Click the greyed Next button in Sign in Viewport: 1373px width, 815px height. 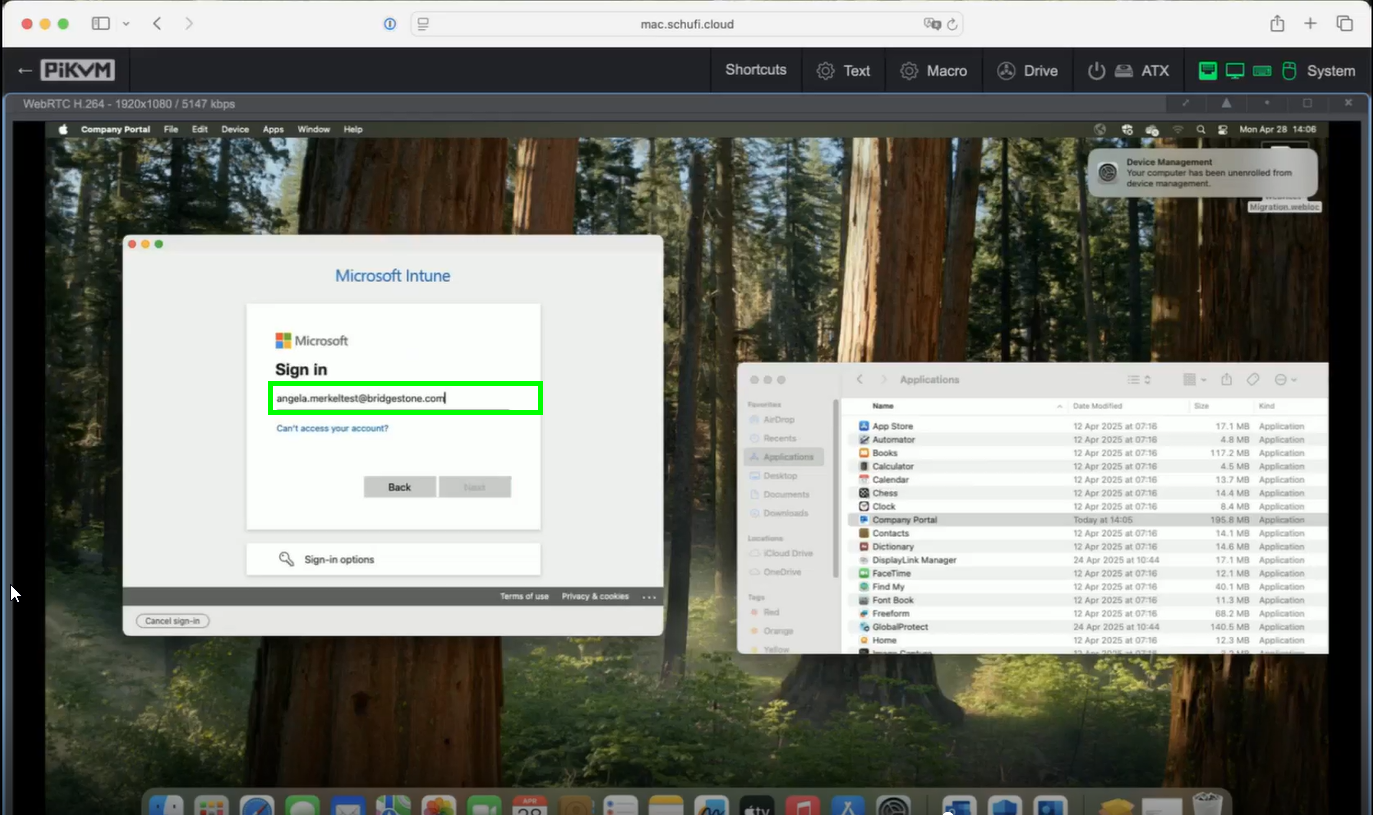point(475,487)
